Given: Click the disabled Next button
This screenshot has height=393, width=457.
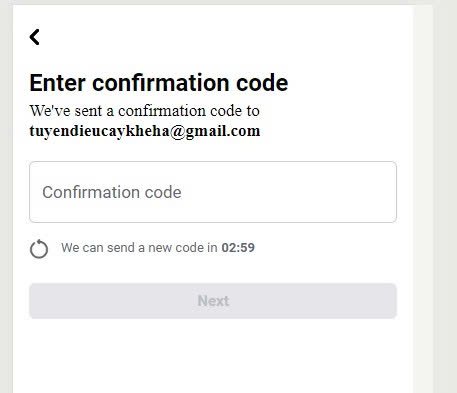Looking at the screenshot, I should 213,301.
